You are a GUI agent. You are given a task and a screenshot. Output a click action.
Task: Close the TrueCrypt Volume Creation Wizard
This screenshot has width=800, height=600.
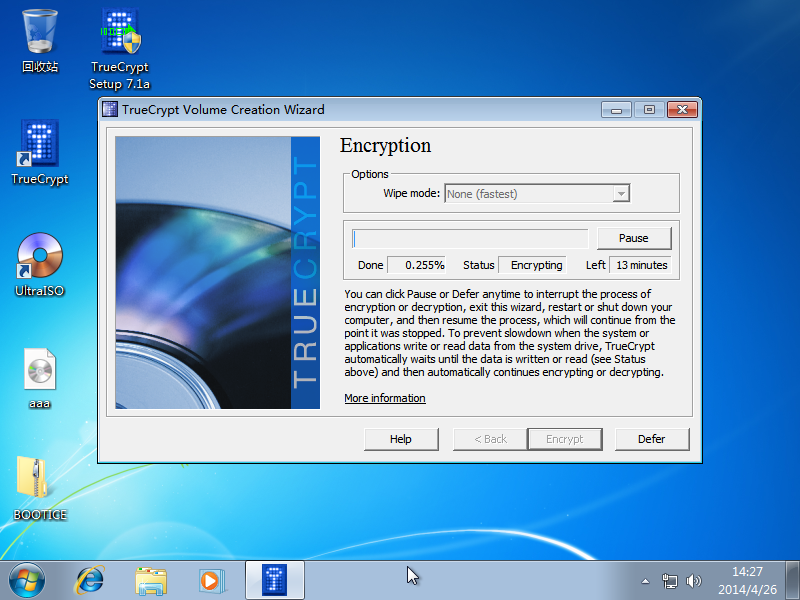(x=683, y=110)
